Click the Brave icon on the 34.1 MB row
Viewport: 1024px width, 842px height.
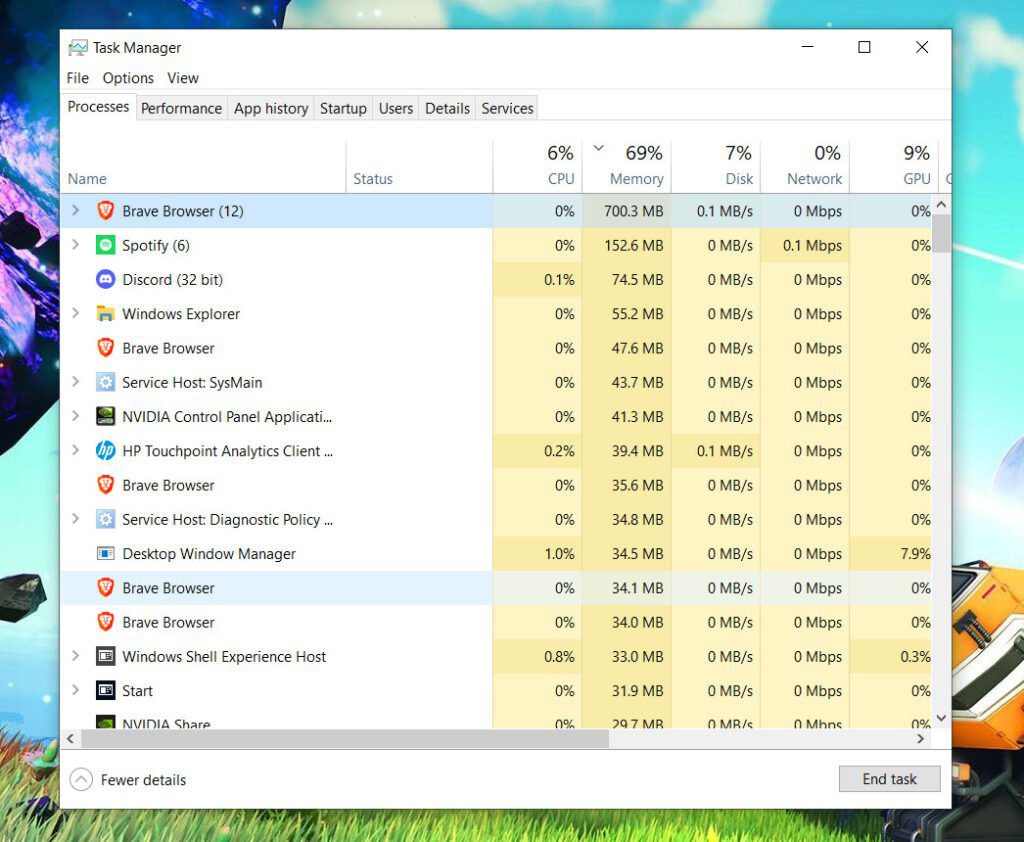[x=105, y=588]
